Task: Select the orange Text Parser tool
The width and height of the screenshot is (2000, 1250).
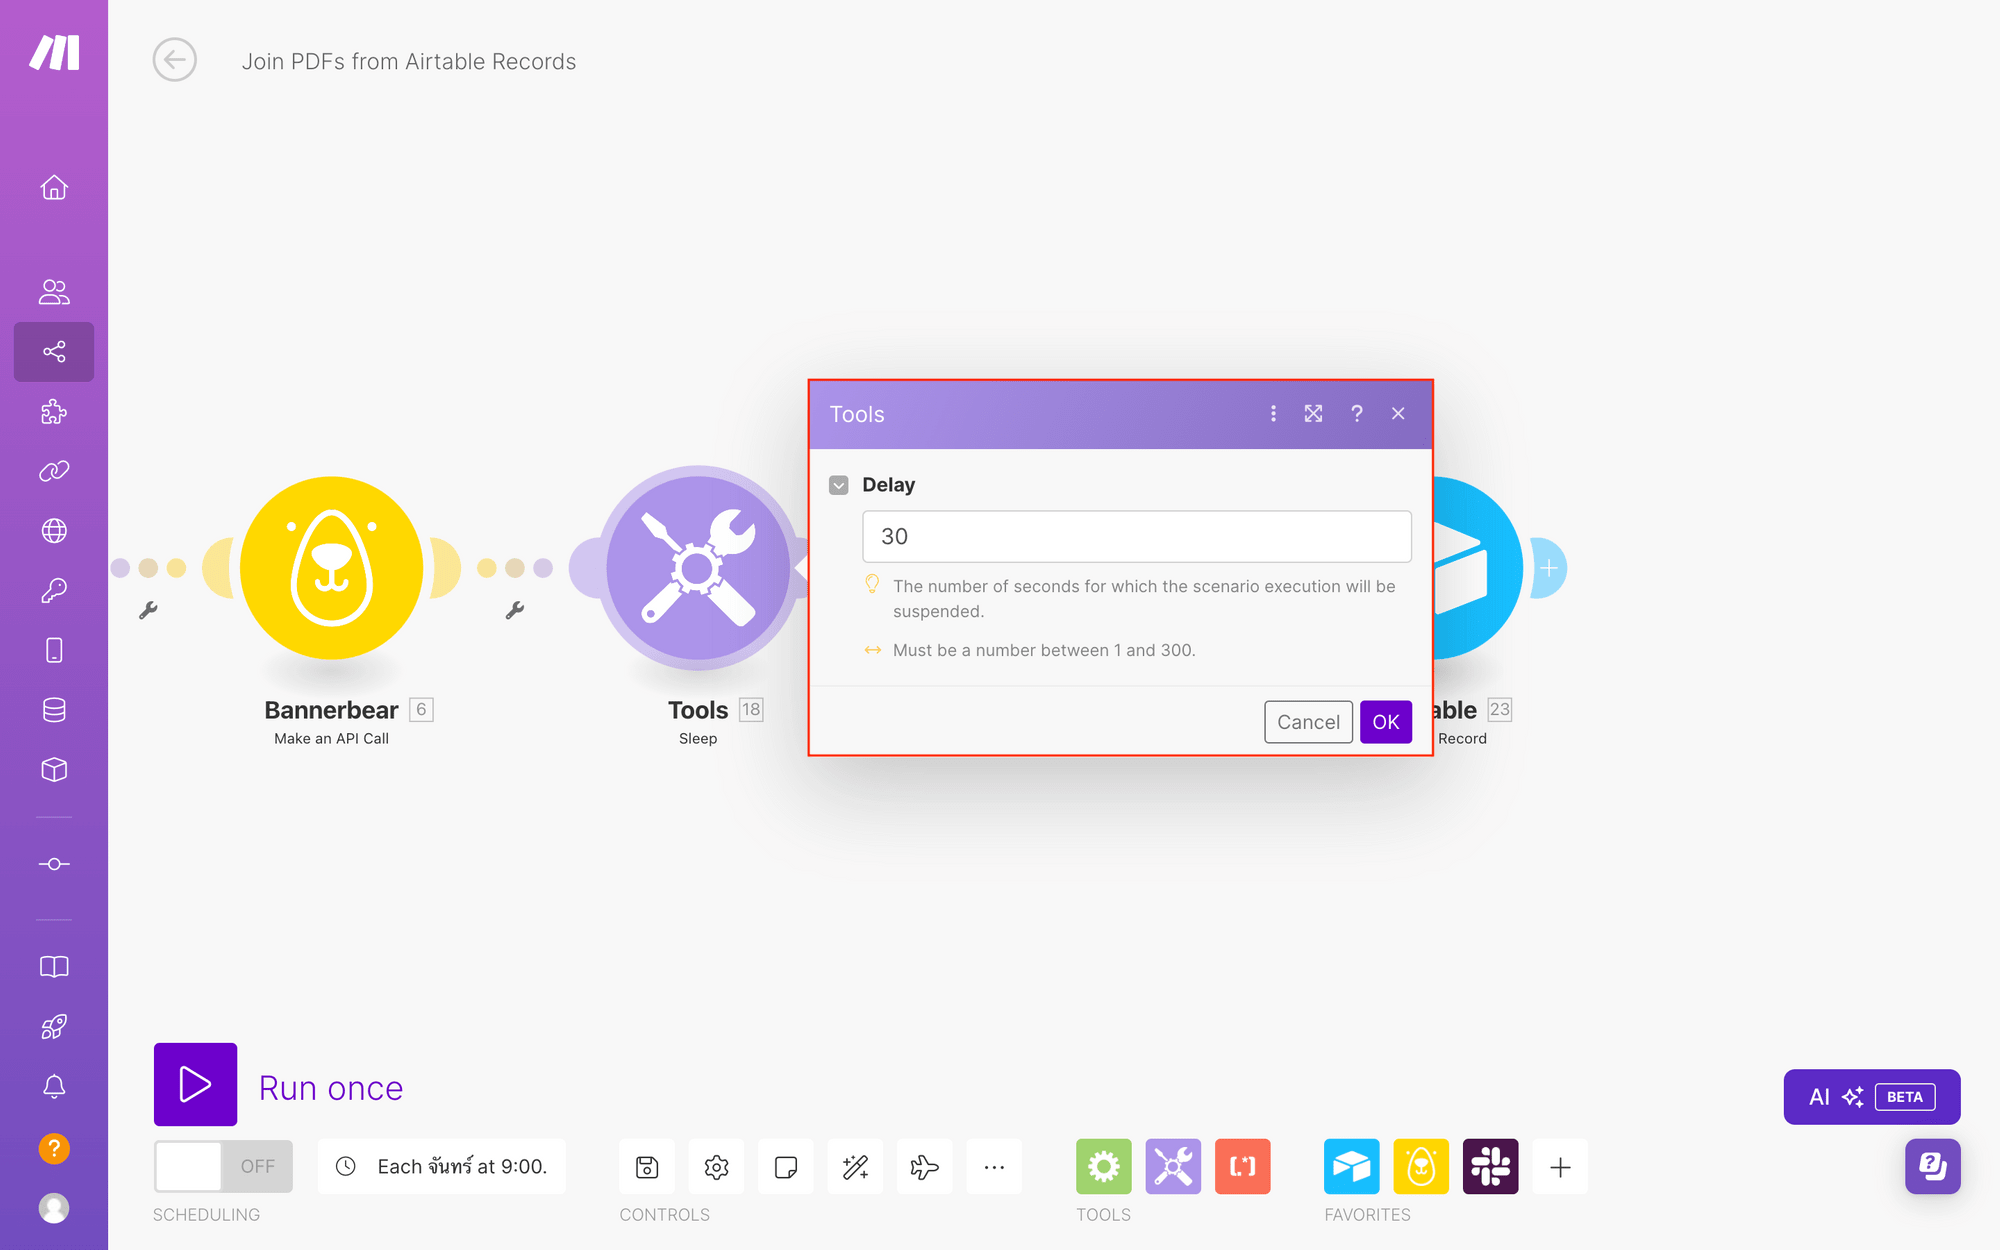Action: pyautogui.click(x=1242, y=1167)
